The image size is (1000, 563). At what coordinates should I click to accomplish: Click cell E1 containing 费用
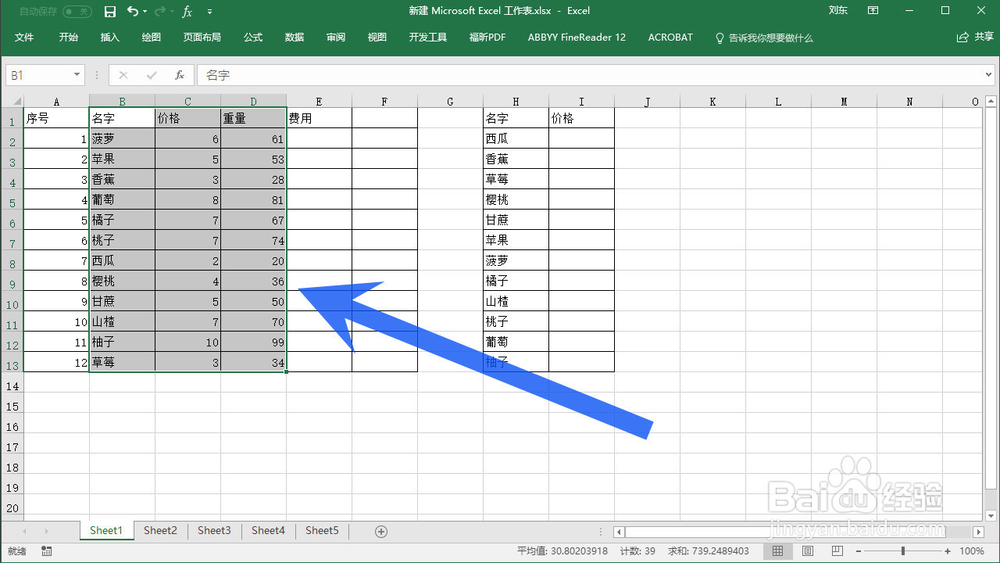319,118
